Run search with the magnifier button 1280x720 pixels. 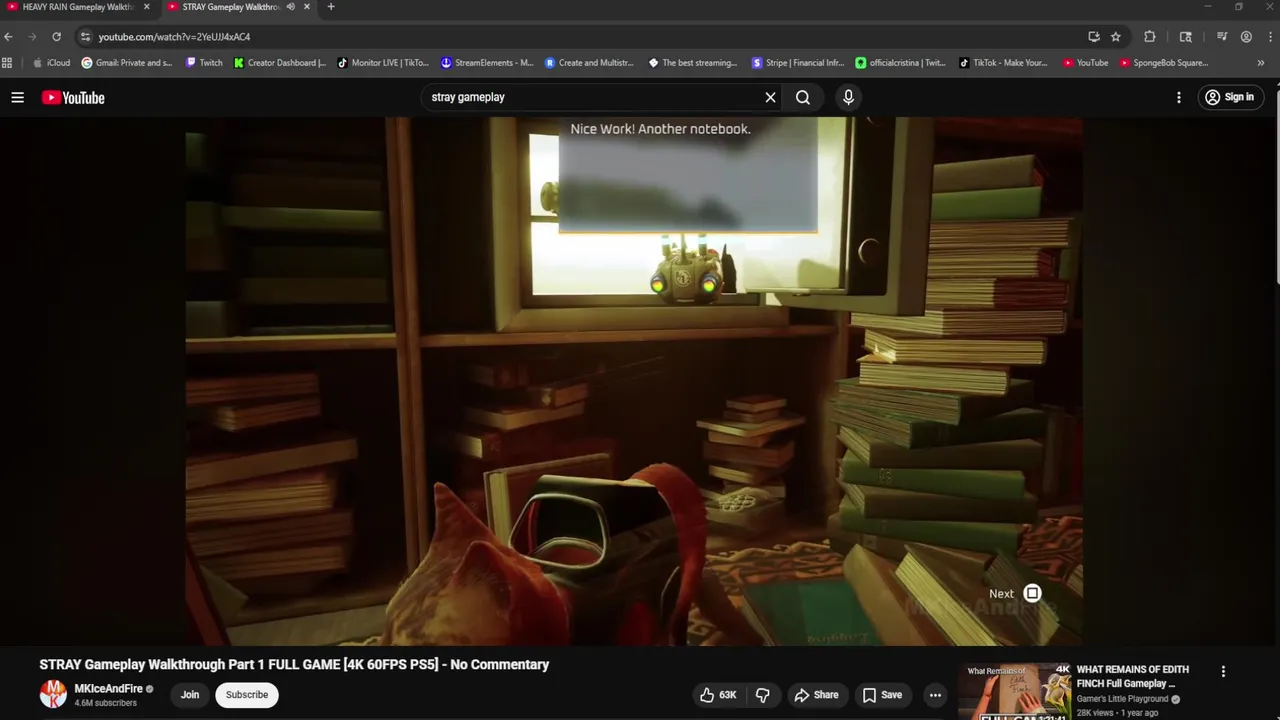pyautogui.click(x=803, y=97)
